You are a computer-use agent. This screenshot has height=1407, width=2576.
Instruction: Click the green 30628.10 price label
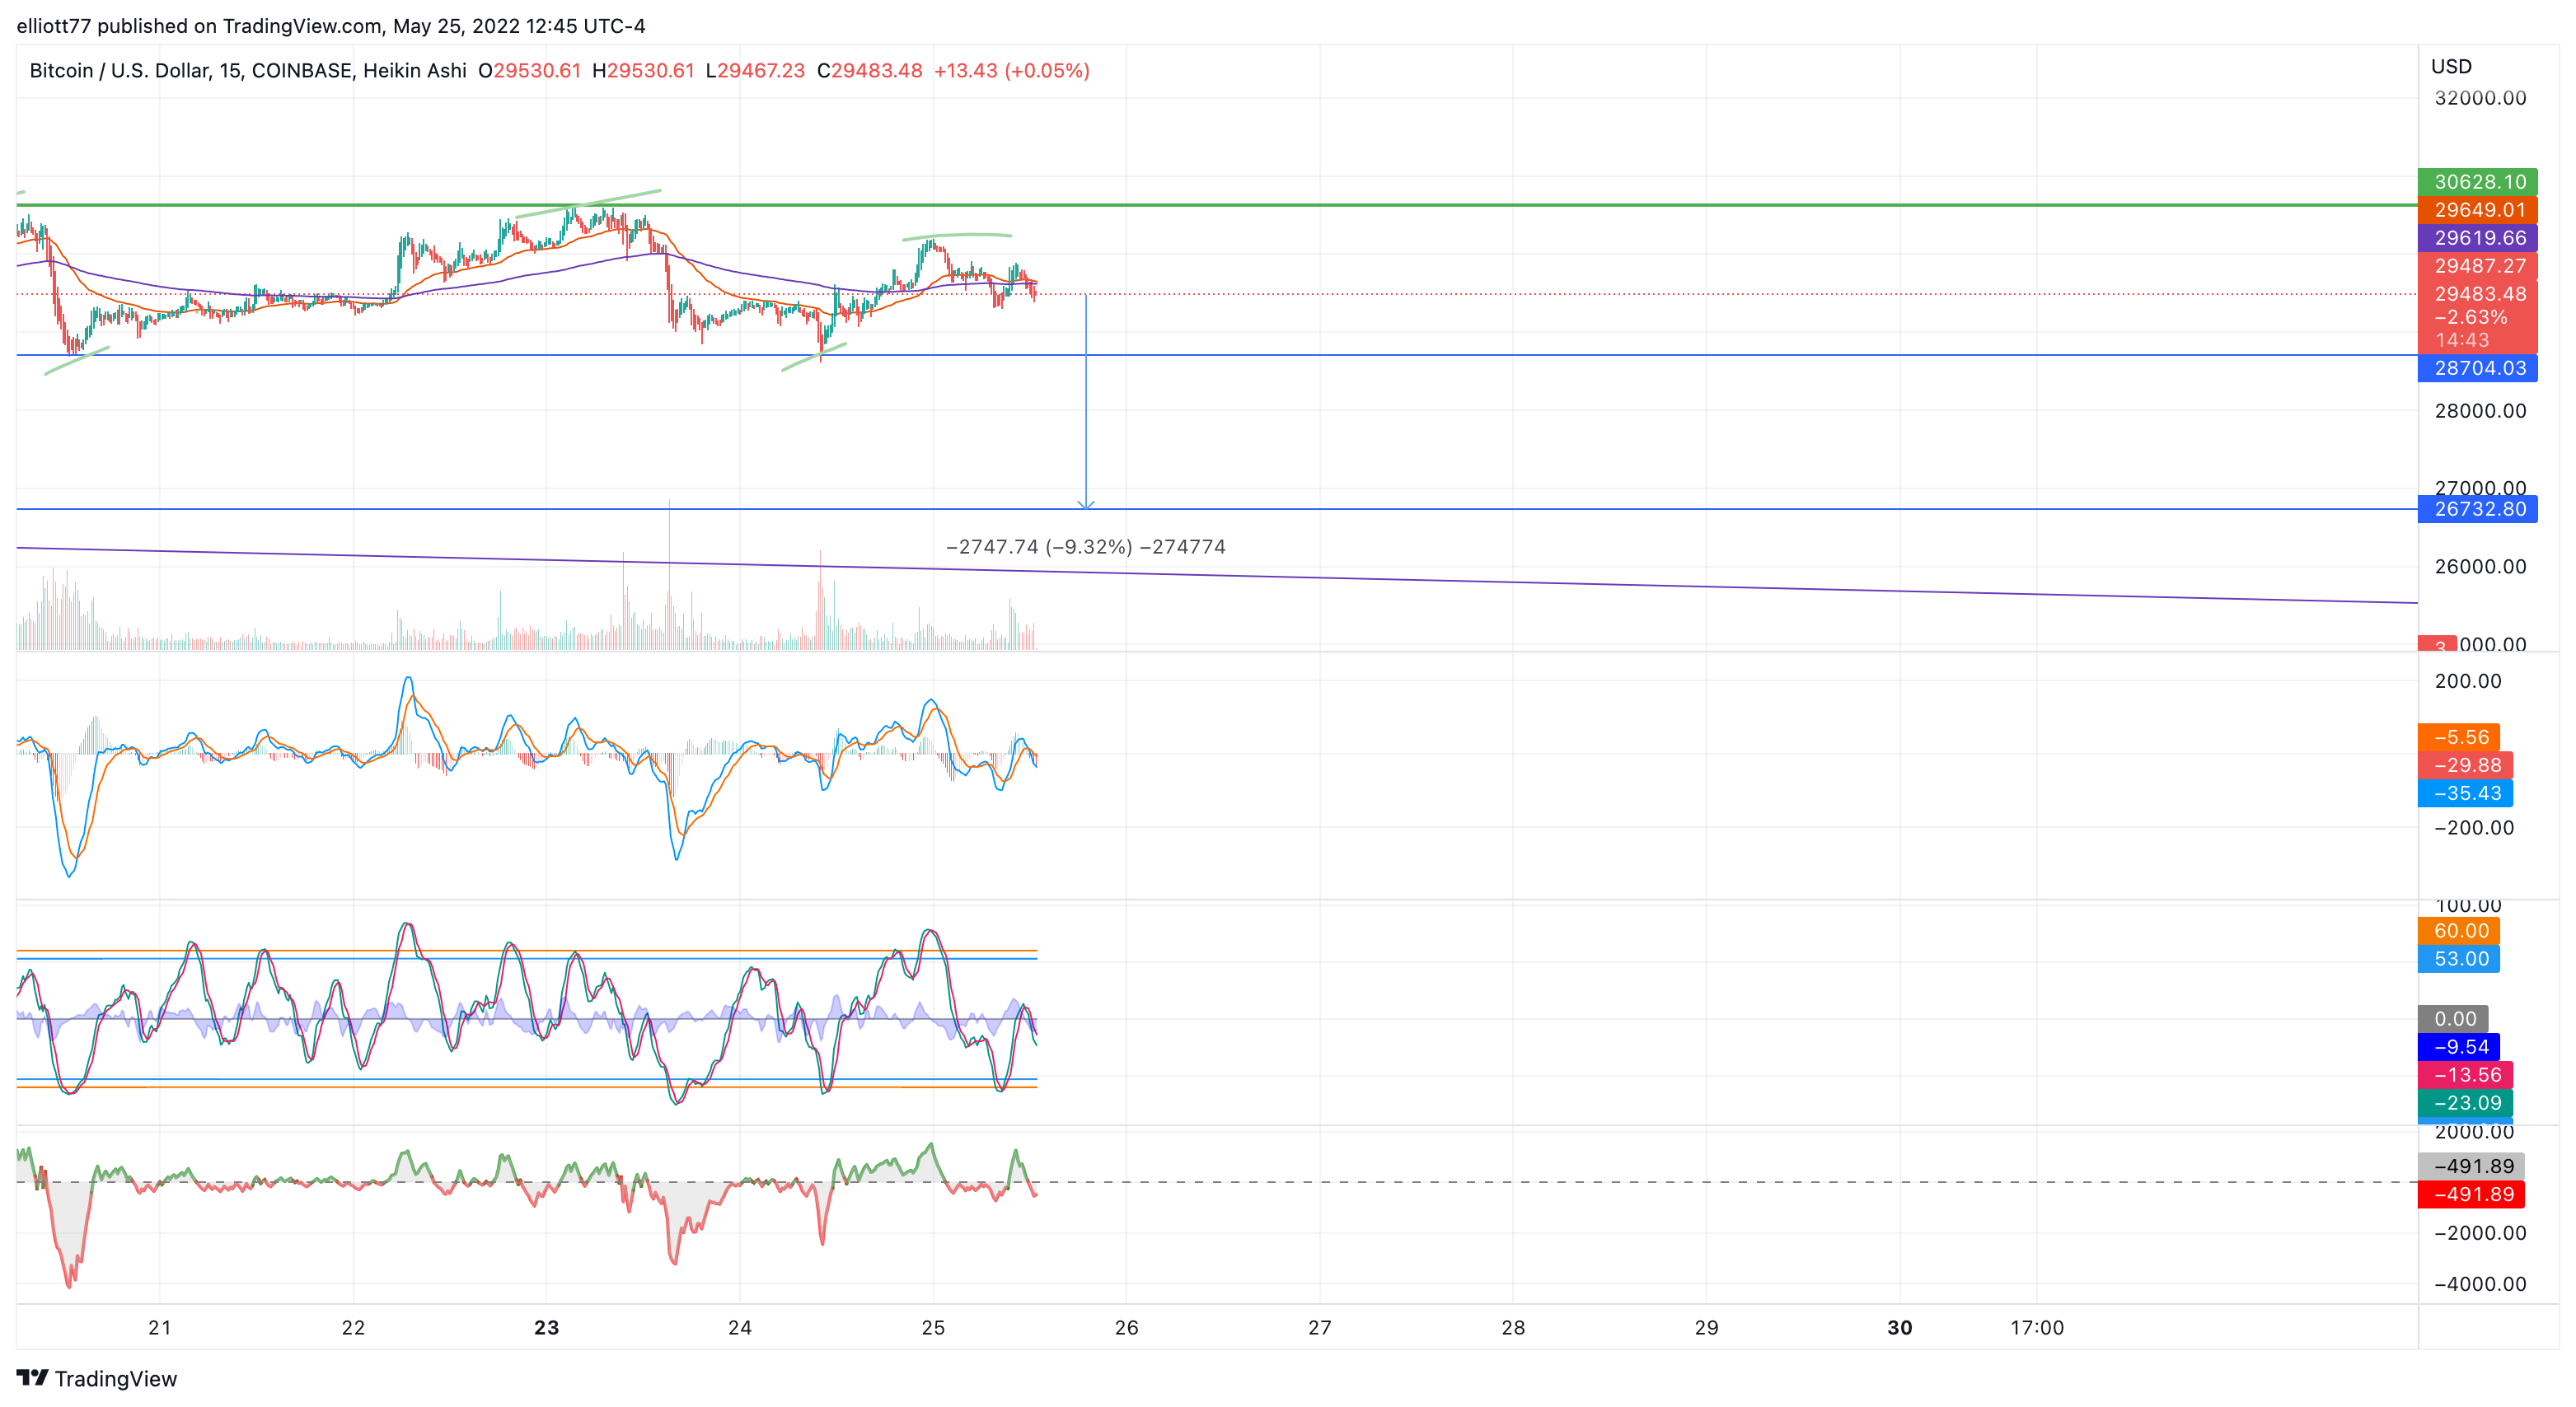(x=2477, y=182)
